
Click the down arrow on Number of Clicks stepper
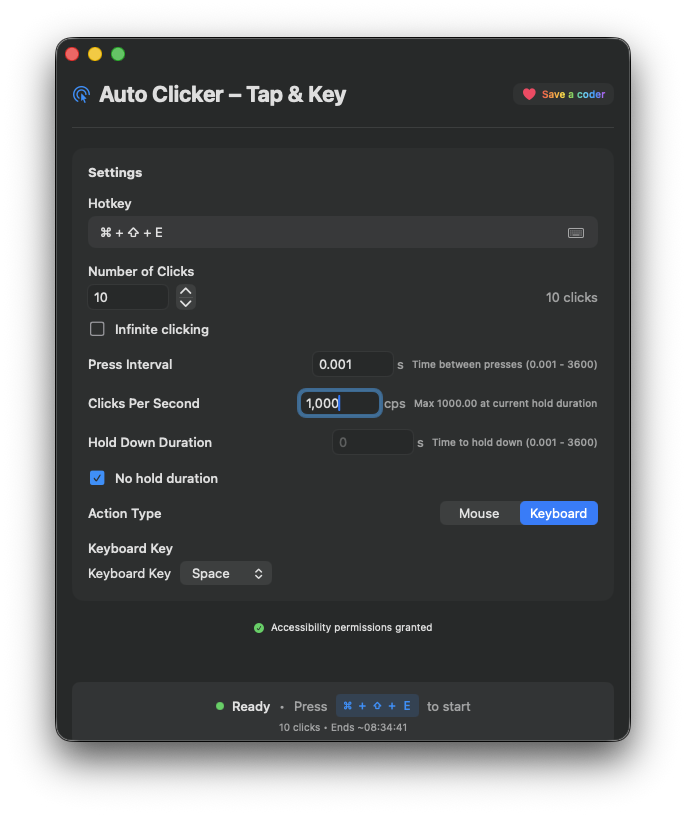(x=185, y=302)
